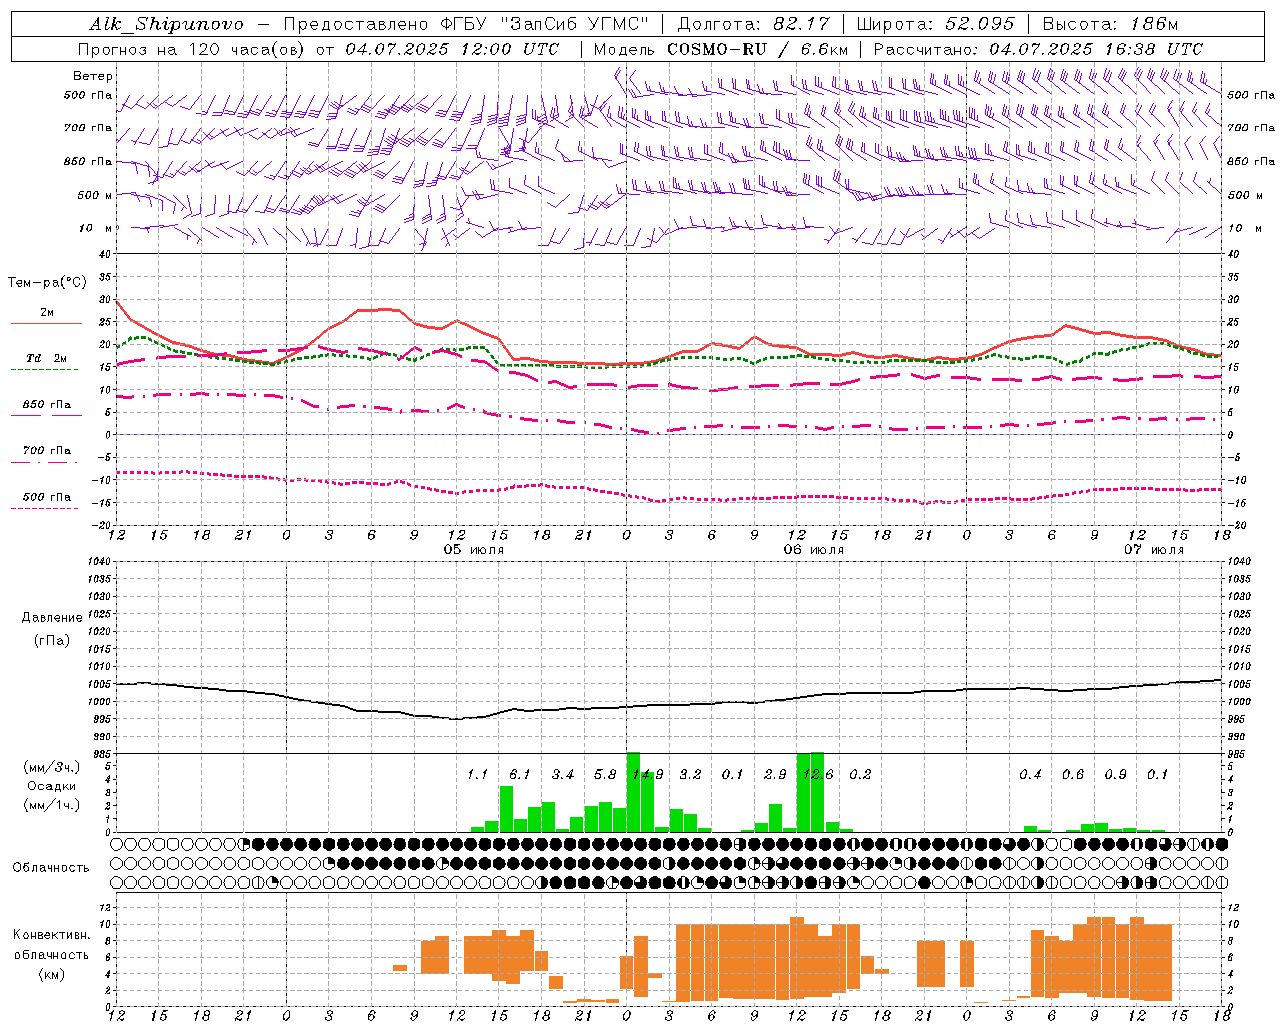Click the Широта: 52.095 value
1280x1024 pixels.
(936, 24)
